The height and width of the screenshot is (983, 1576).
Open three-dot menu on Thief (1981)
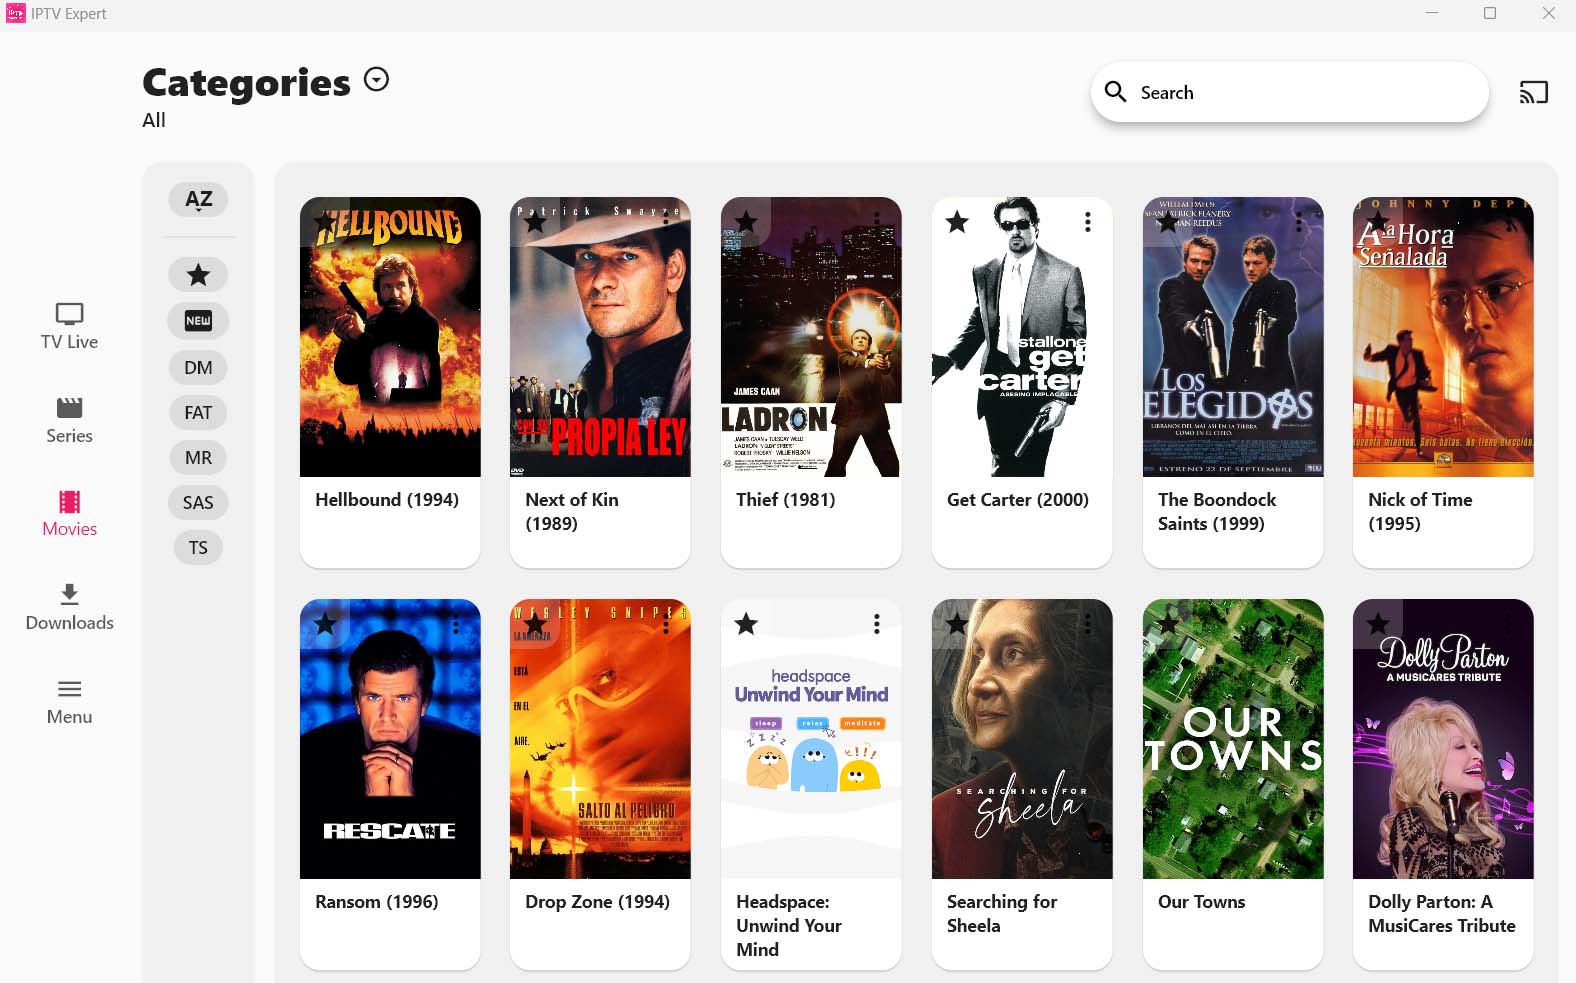click(x=876, y=222)
